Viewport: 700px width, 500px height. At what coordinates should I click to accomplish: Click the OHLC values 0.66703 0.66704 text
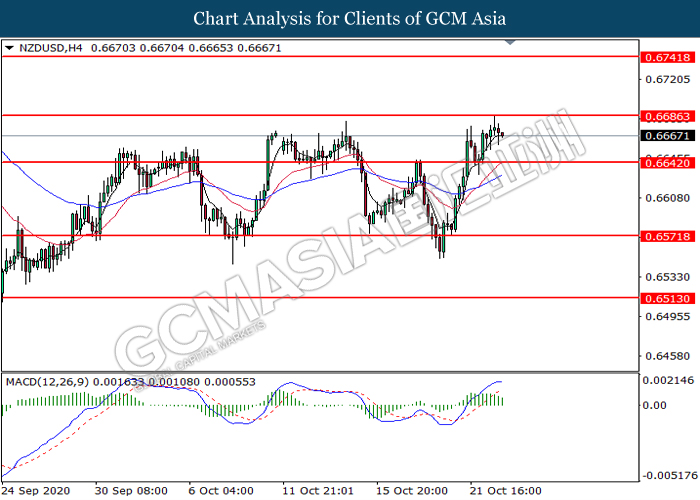pos(138,48)
